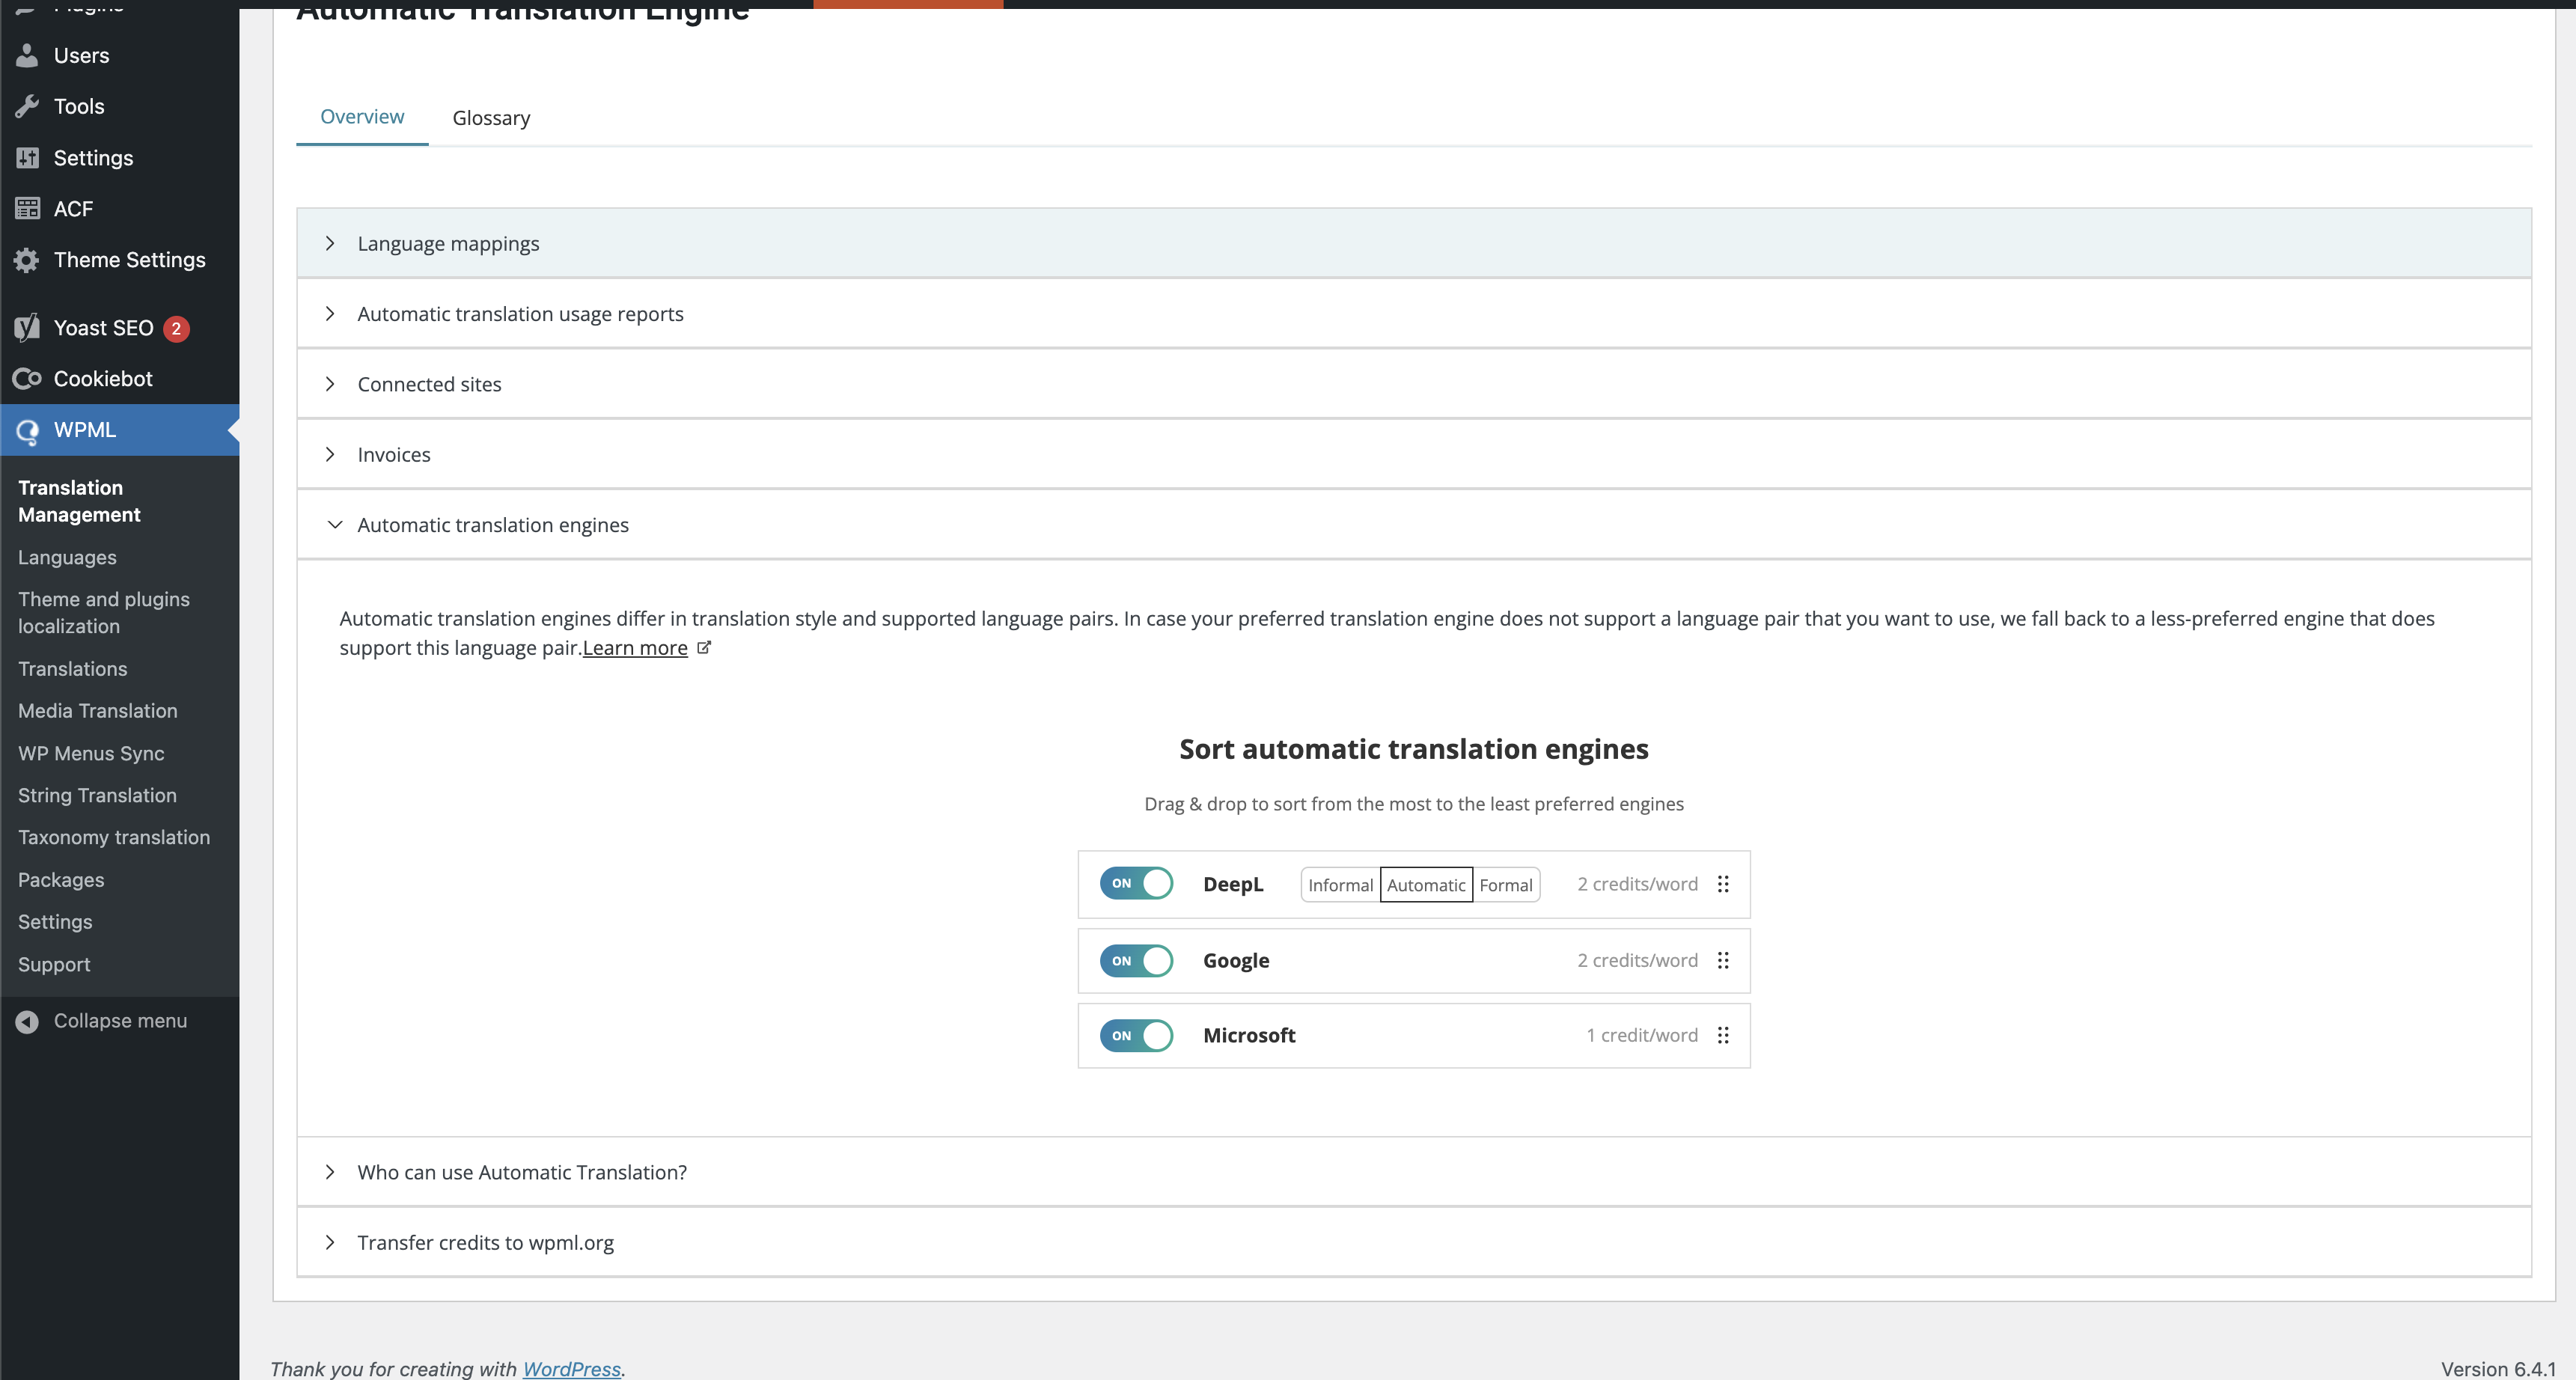Click DeepL '2 credits/word' text

1637,884
